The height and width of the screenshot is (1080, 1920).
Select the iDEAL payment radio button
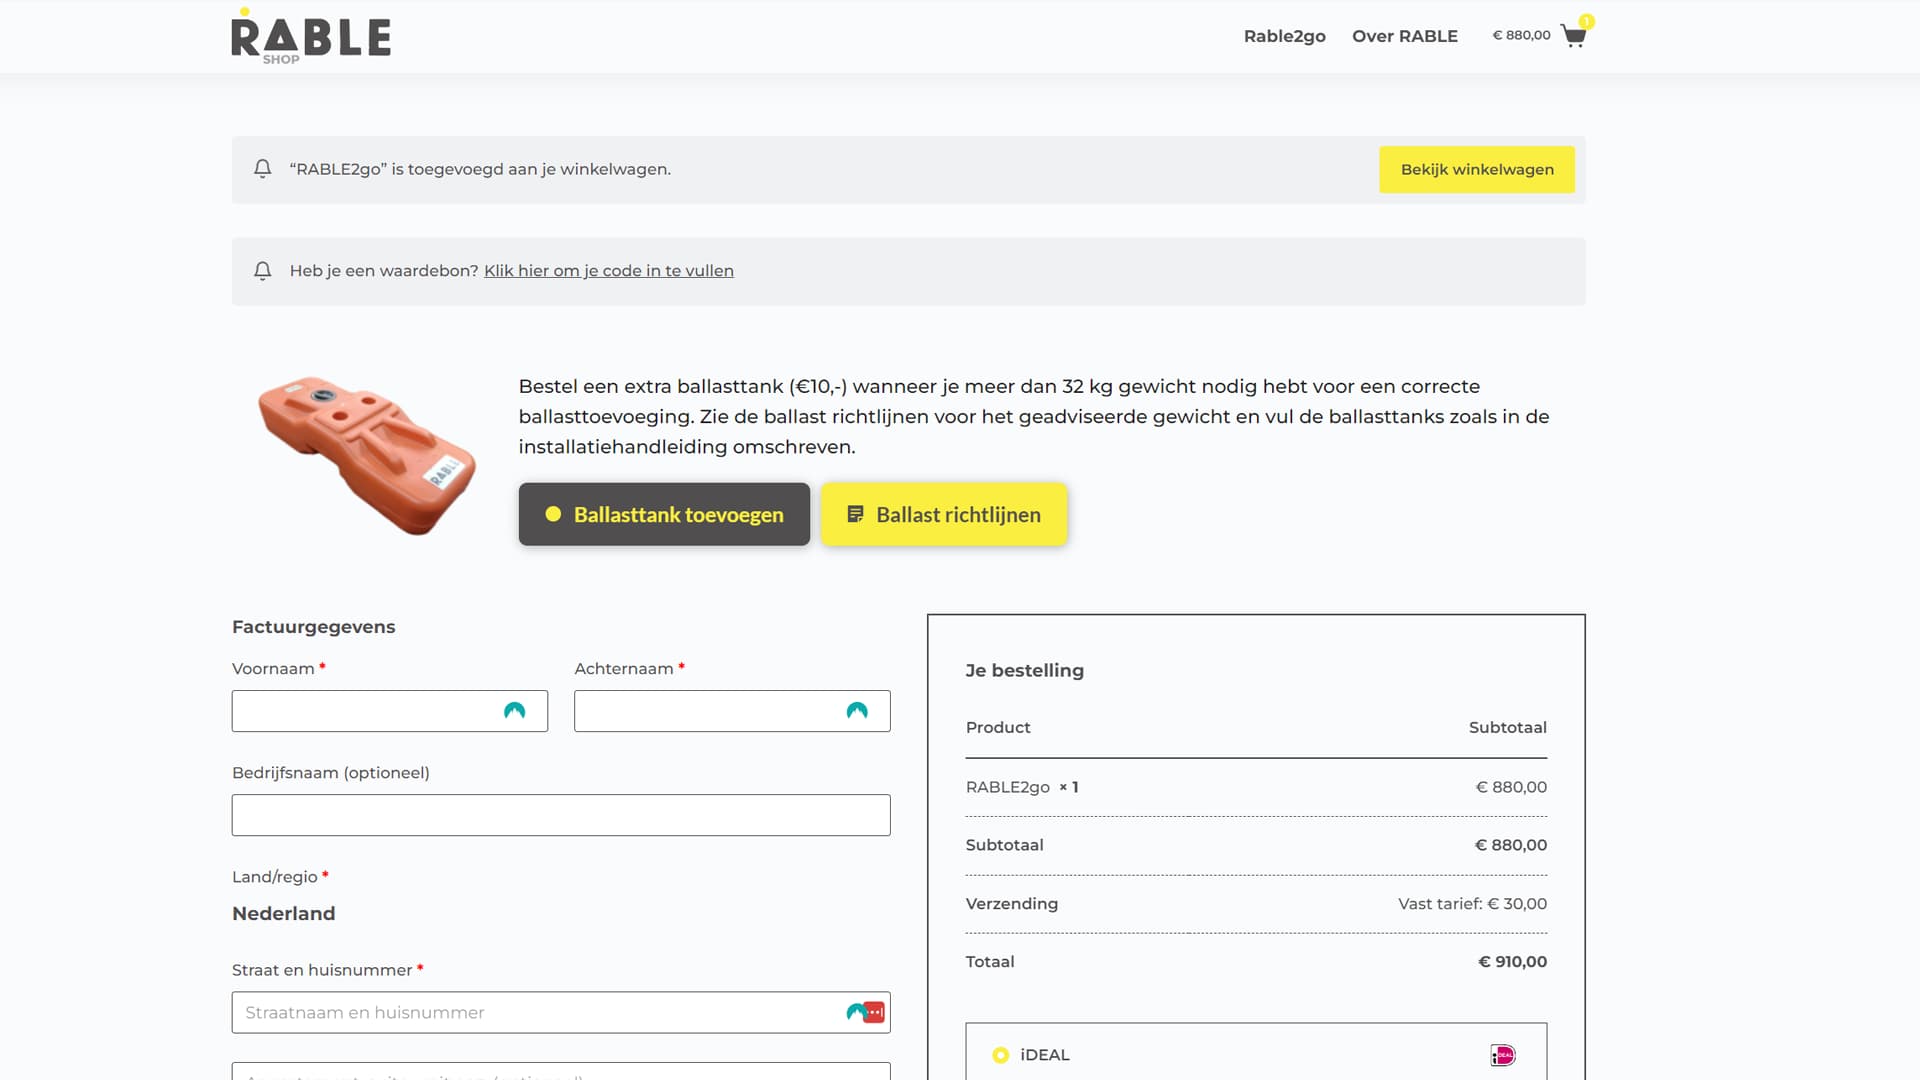pos(1000,1055)
